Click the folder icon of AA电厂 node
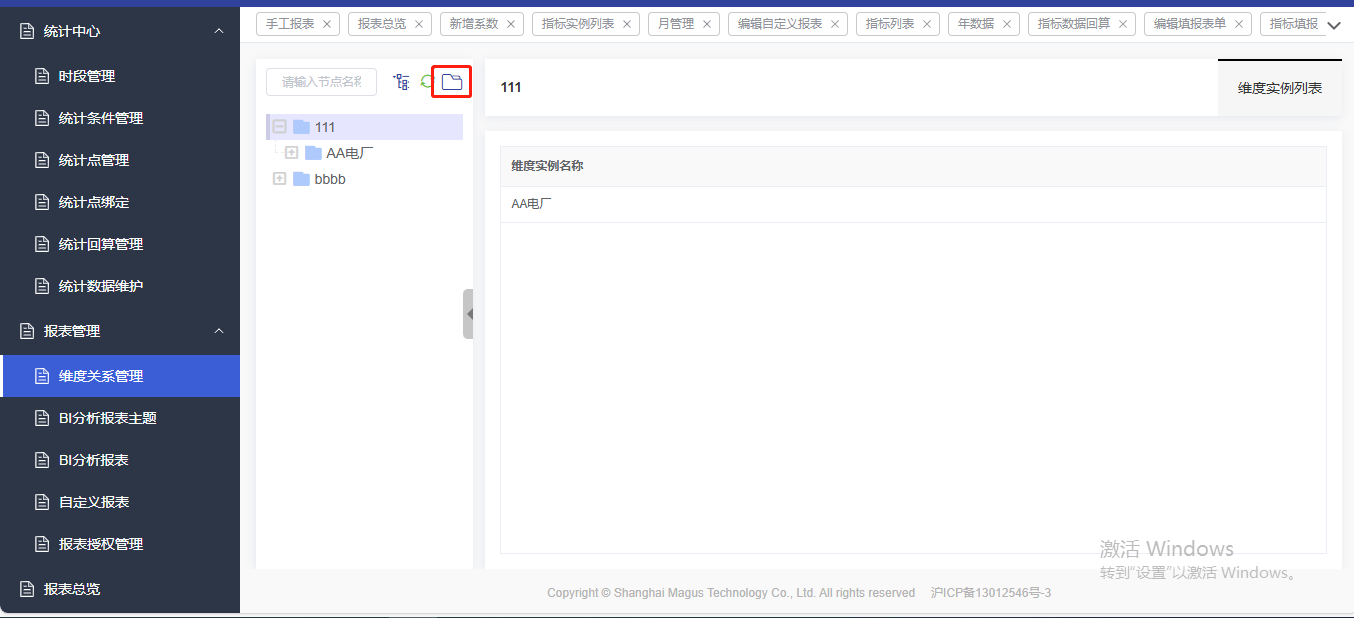The width and height of the screenshot is (1354, 618). click(x=313, y=153)
